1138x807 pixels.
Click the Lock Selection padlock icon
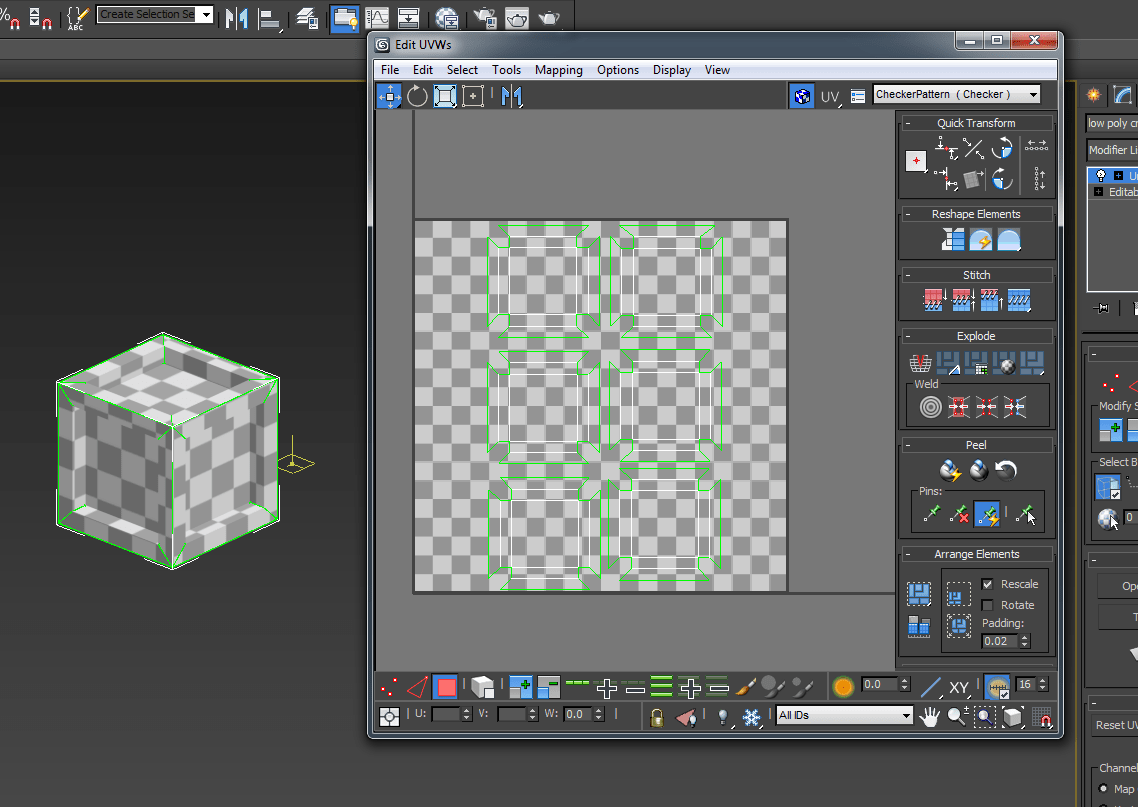click(x=656, y=717)
